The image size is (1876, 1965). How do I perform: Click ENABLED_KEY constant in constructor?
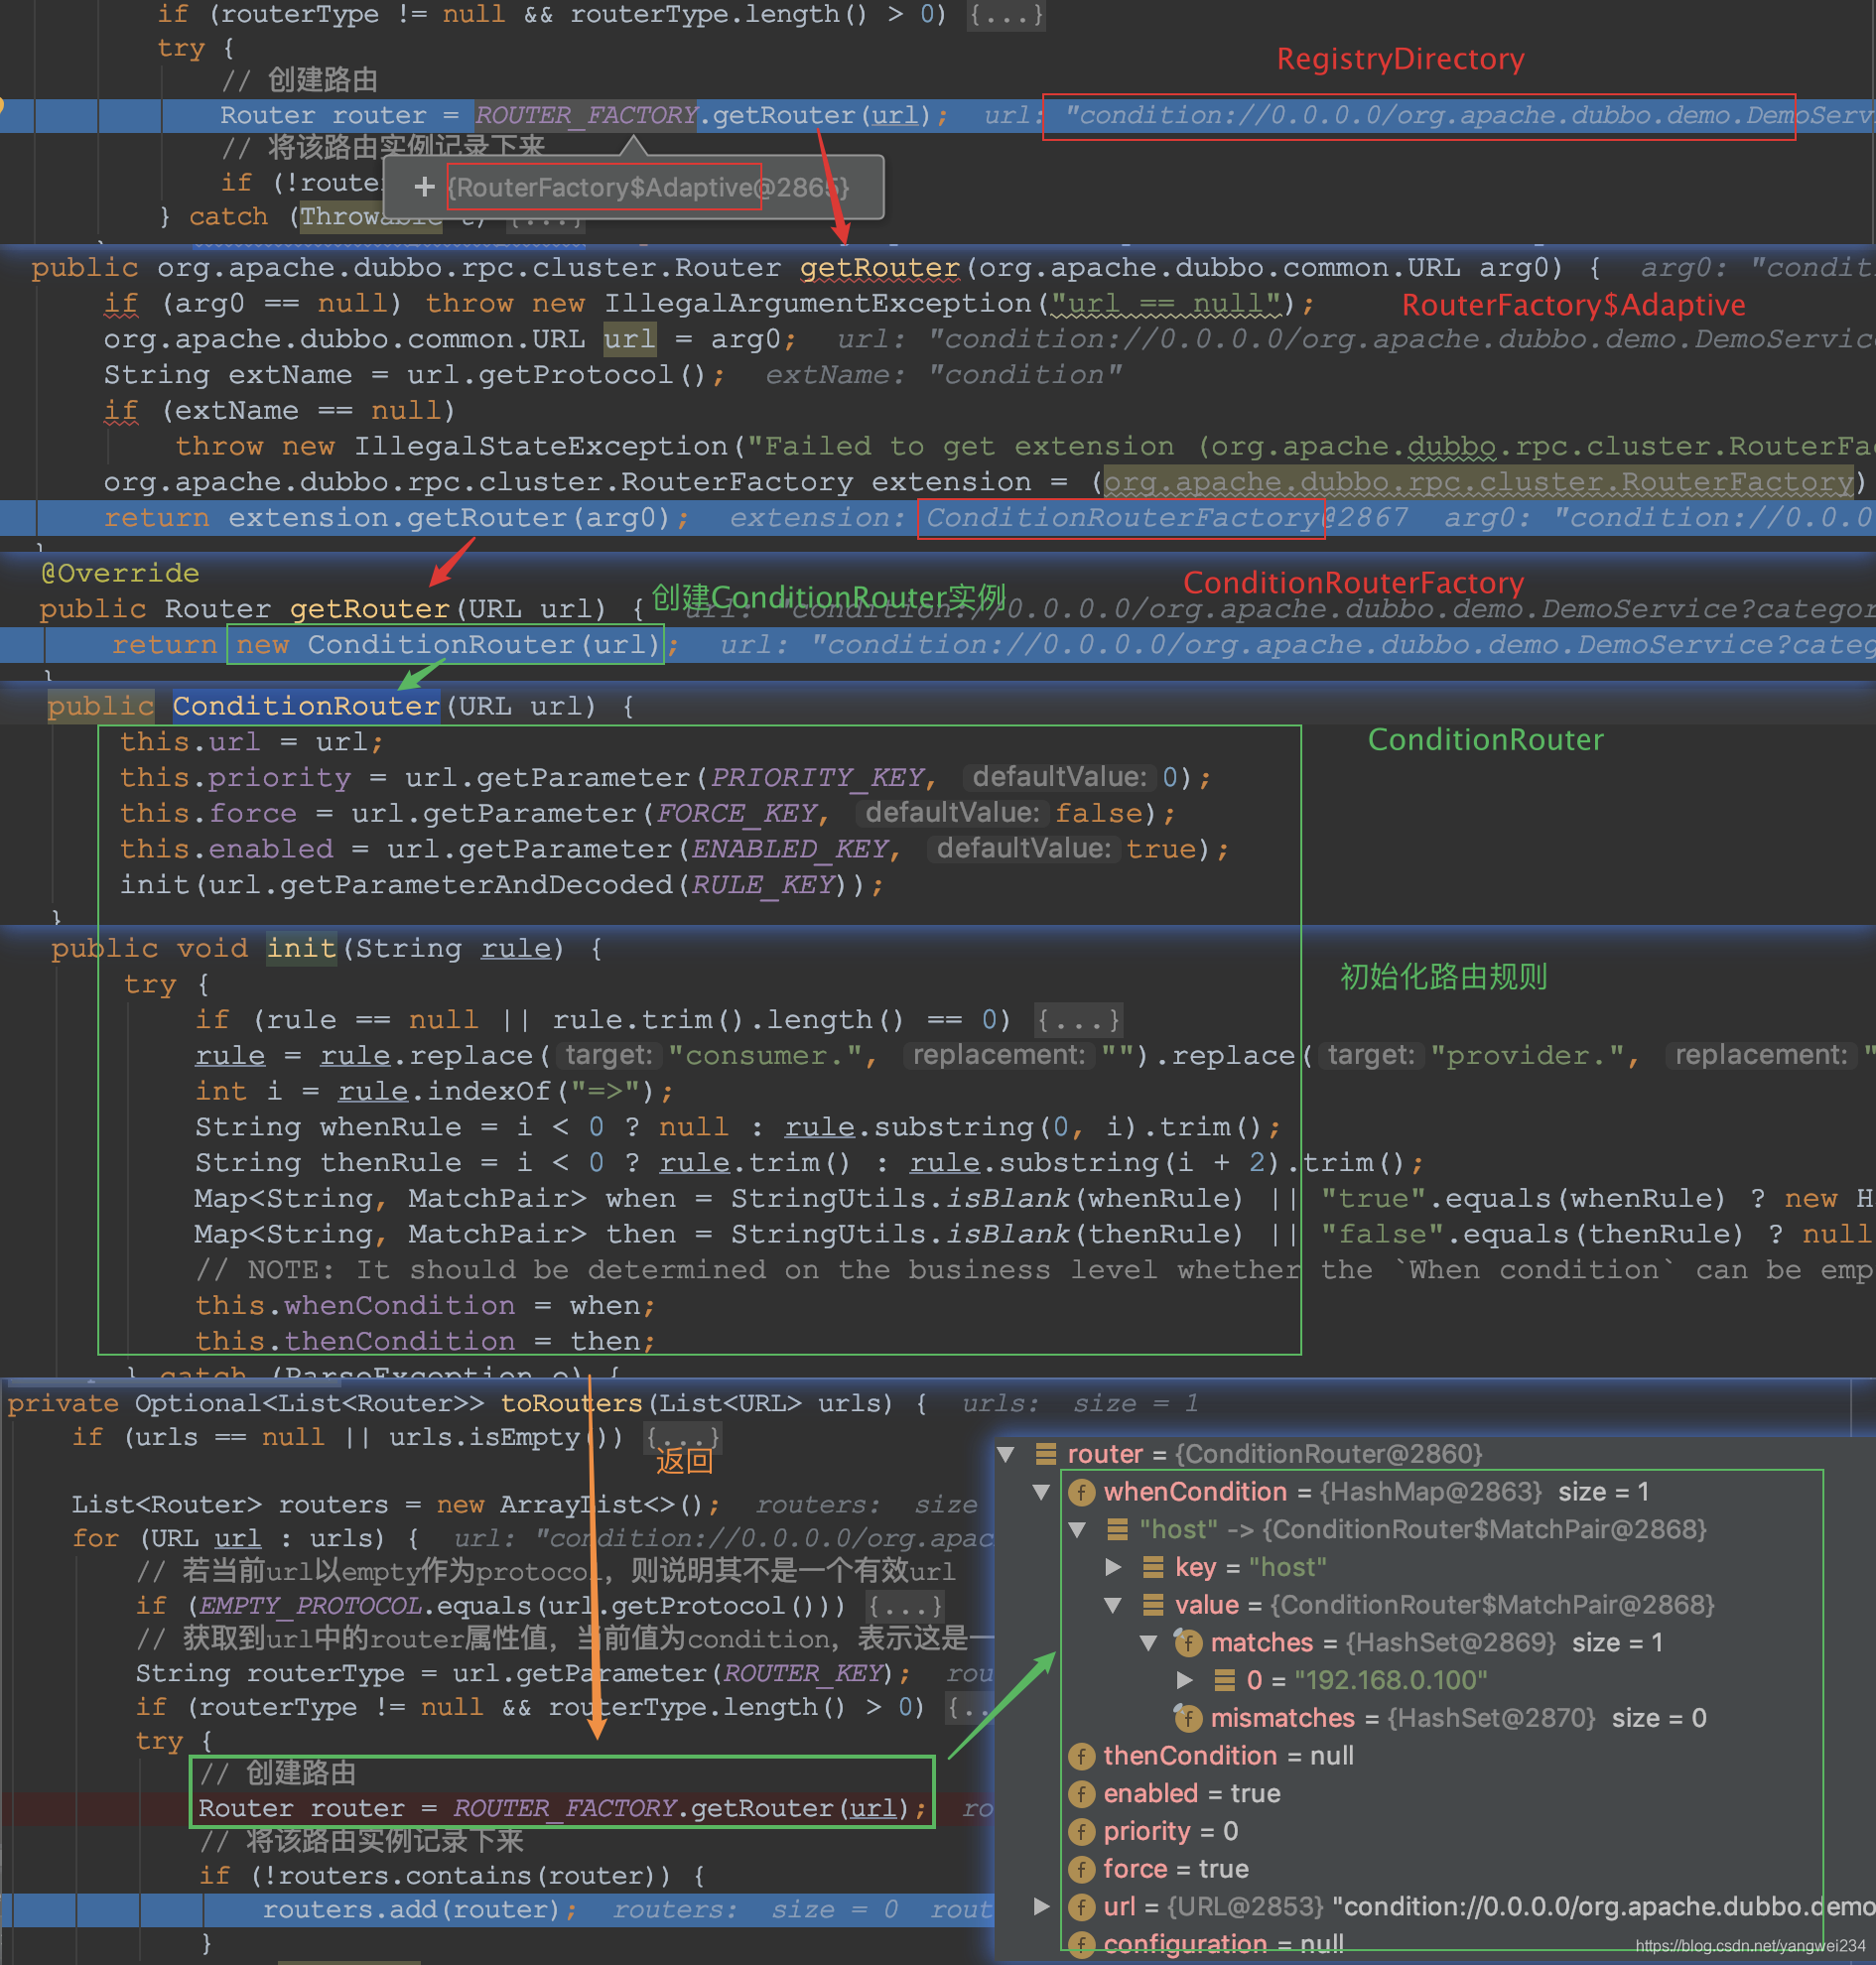[x=790, y=849]
